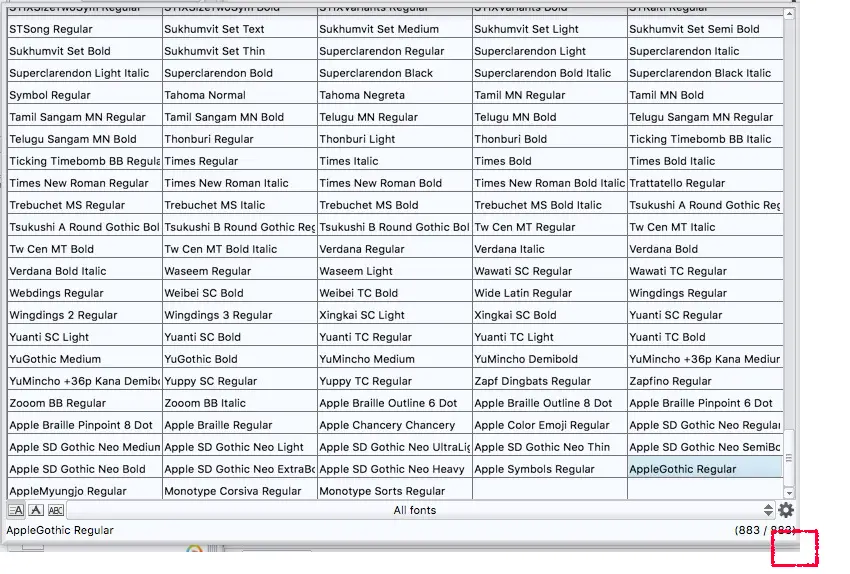Select Verdana Regular font
The height and width of the screenshot is (574, 850).
coord(395,249)
